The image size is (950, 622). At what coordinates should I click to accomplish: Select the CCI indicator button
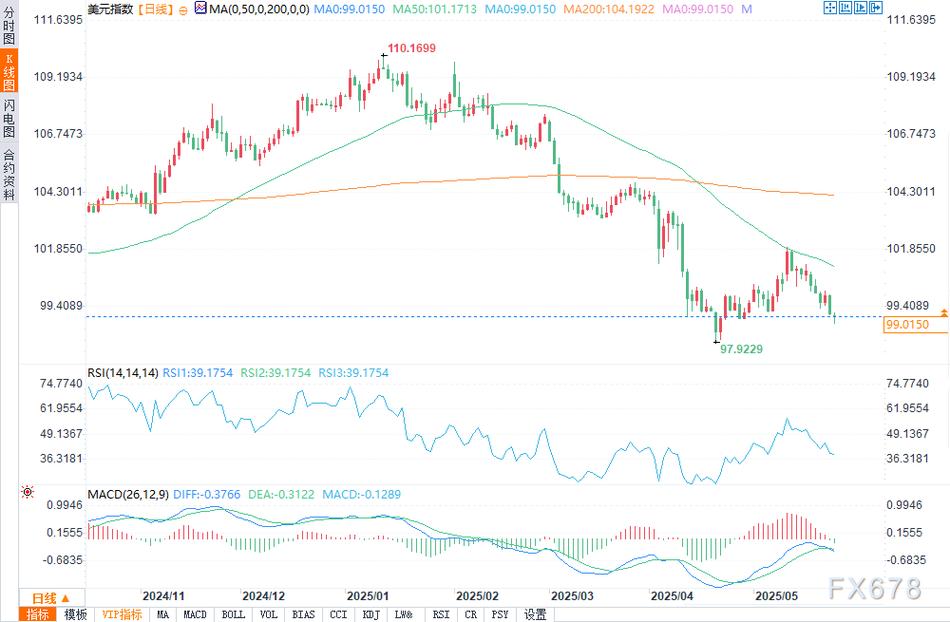[x=337, y=614]
